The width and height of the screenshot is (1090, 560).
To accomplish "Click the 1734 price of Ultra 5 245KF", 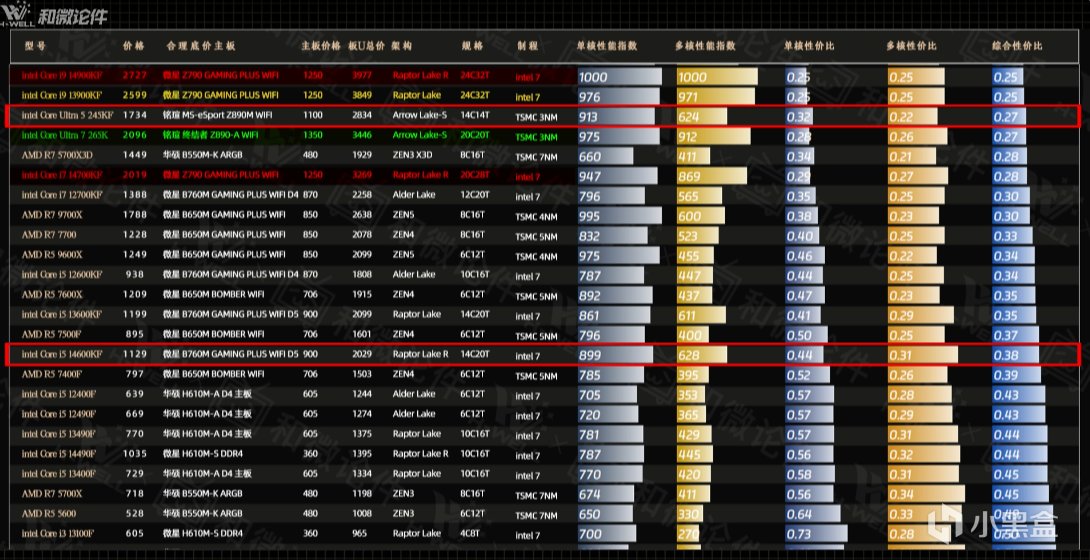I will 135,115.
